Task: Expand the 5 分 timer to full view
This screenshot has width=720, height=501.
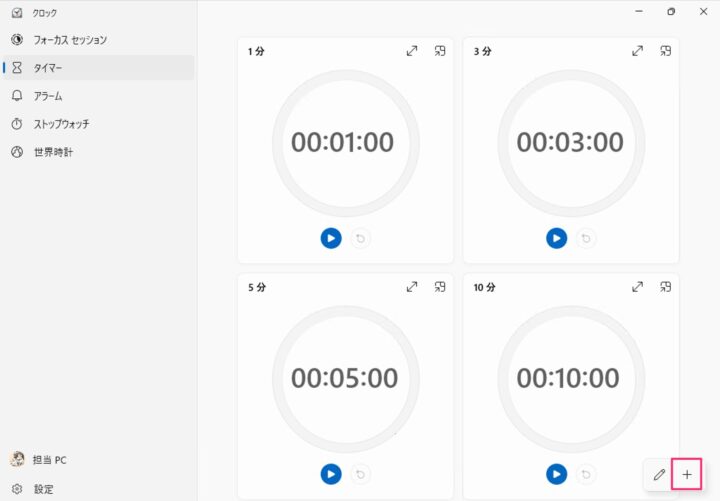Action: point(412,287)
